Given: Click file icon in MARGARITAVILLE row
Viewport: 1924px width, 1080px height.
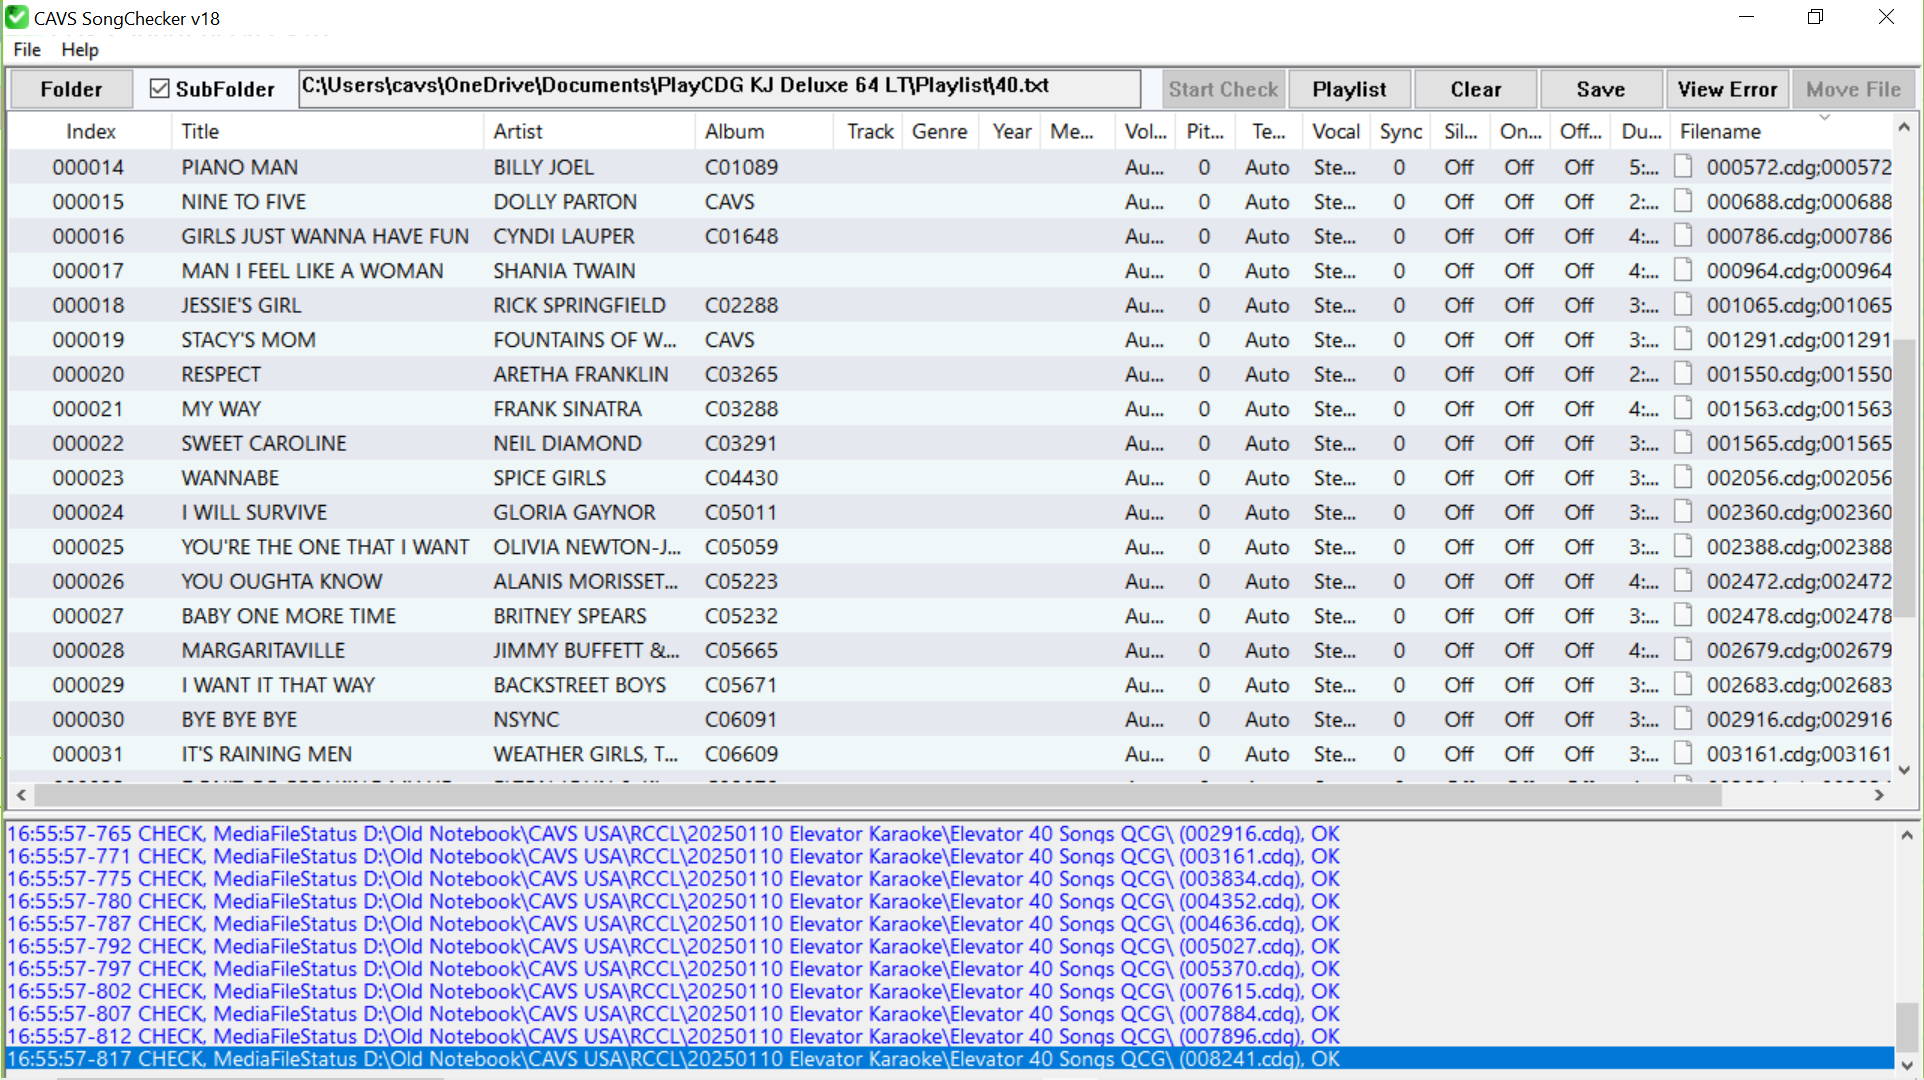Looking at the screenshot, I should pyautogui.click(x=1683, y=650).
